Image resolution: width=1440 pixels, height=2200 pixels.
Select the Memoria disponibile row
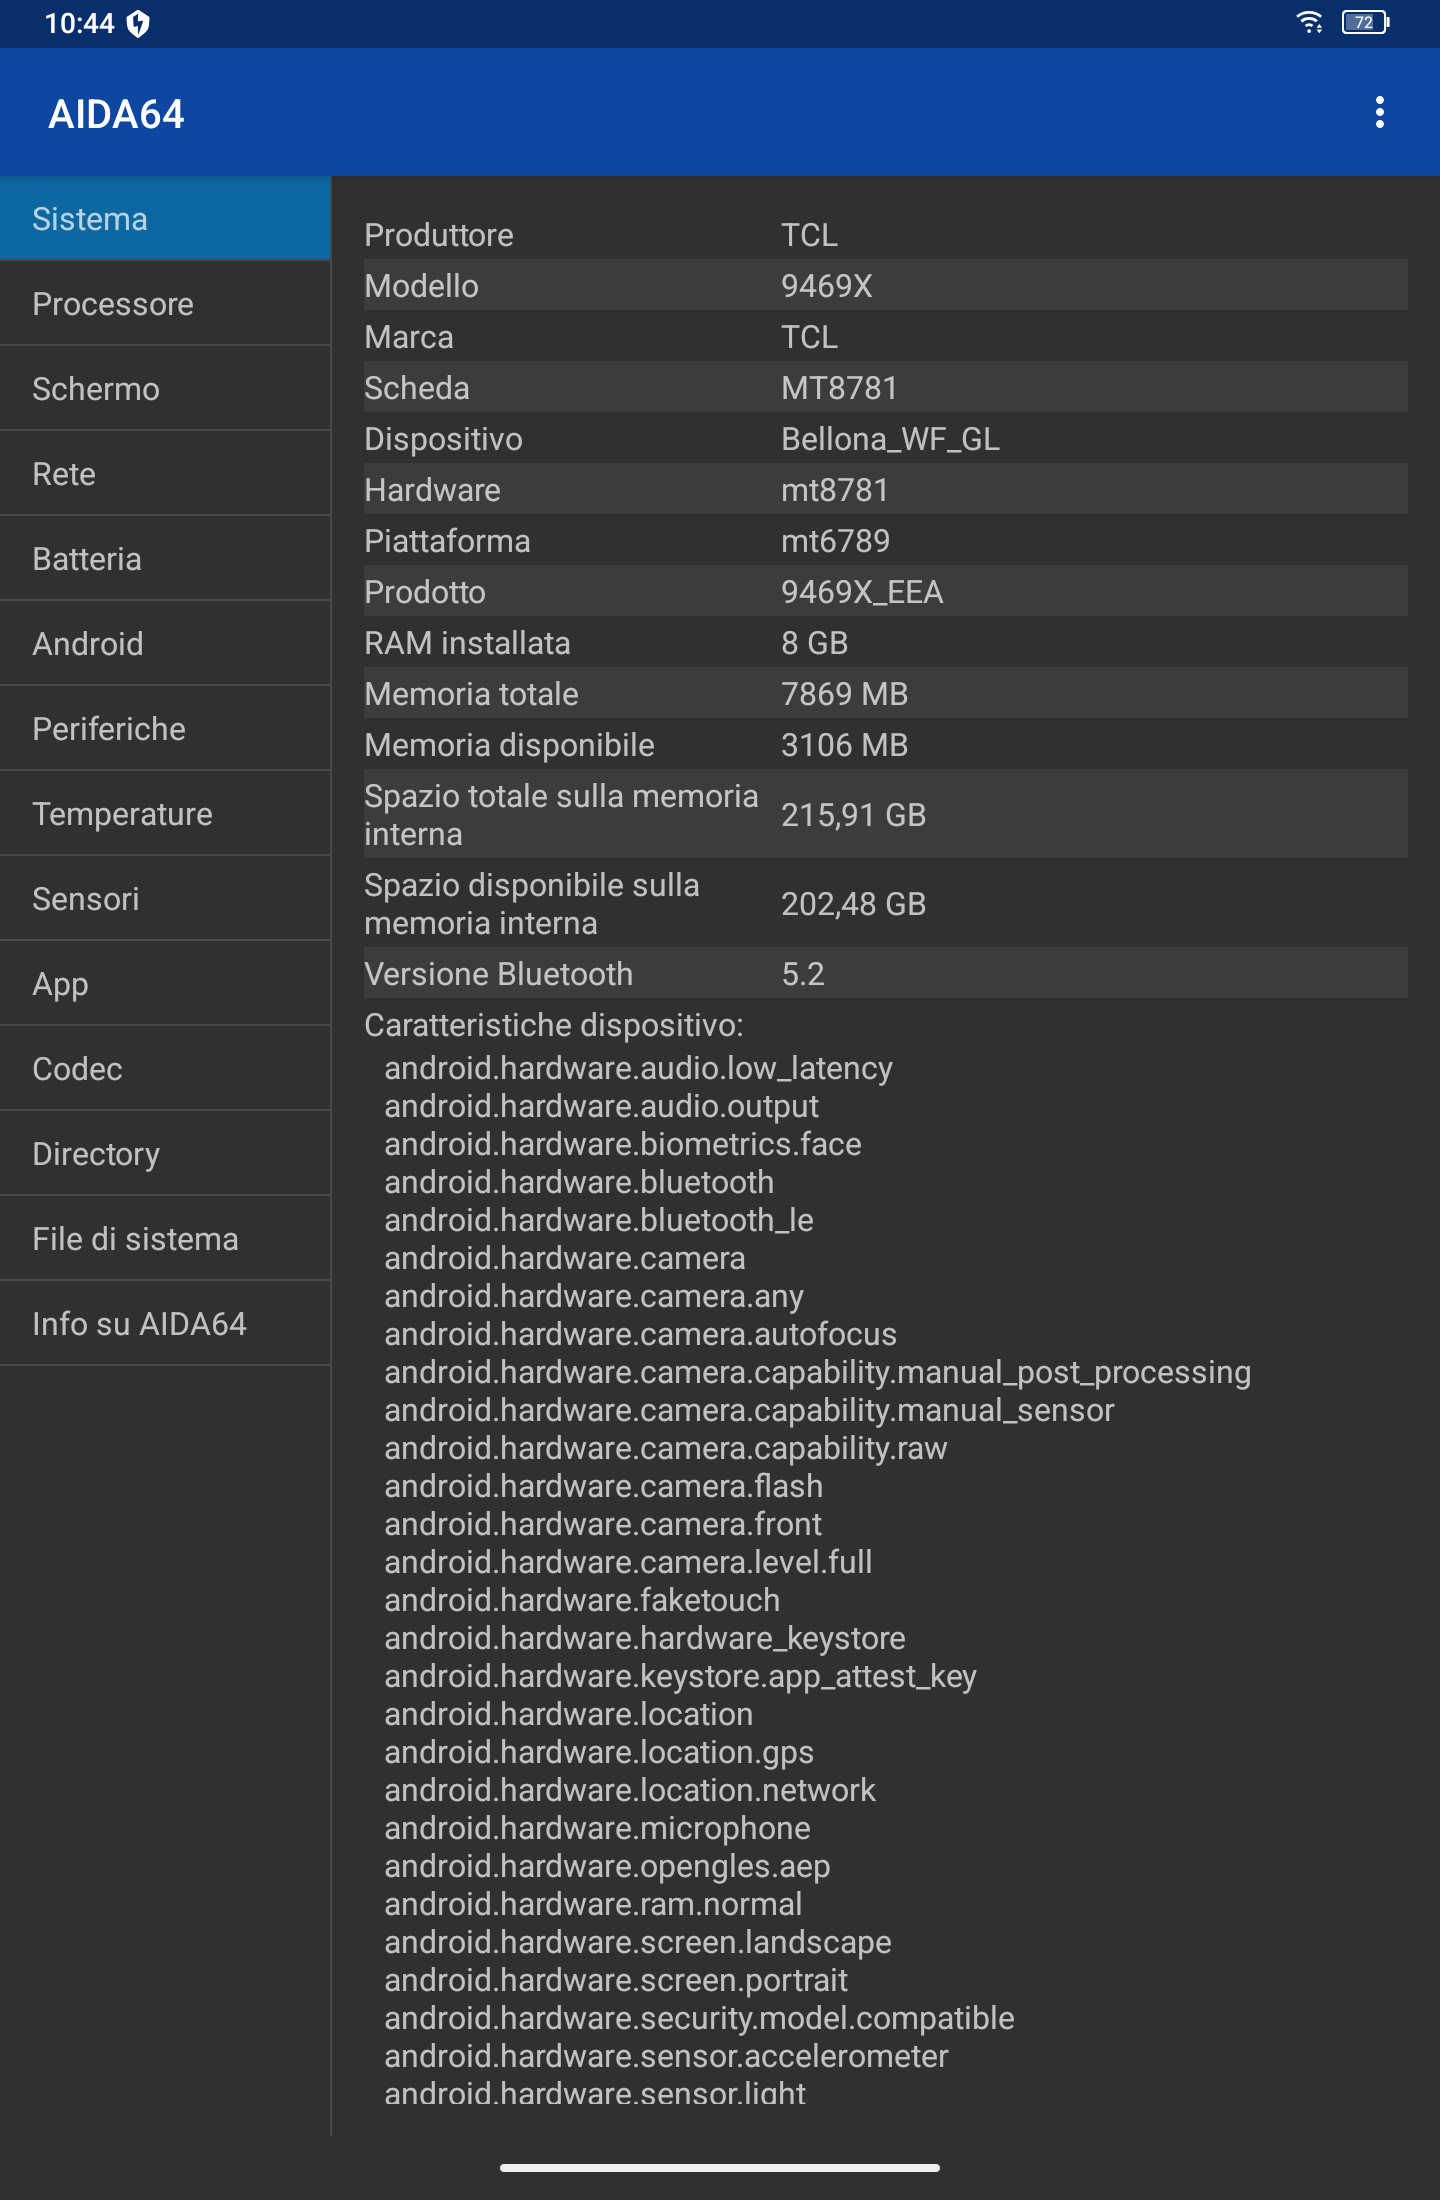tap(885, 745)
